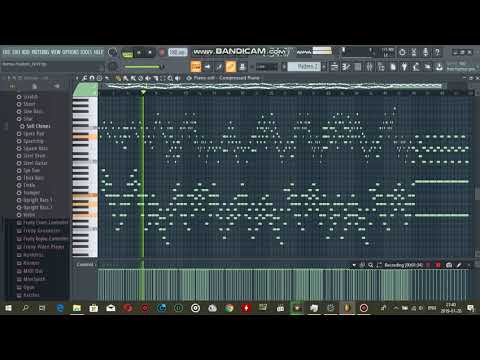Click the download arrow icon in toolbar
Screen dimensions: 480x360
click(439, 67)
